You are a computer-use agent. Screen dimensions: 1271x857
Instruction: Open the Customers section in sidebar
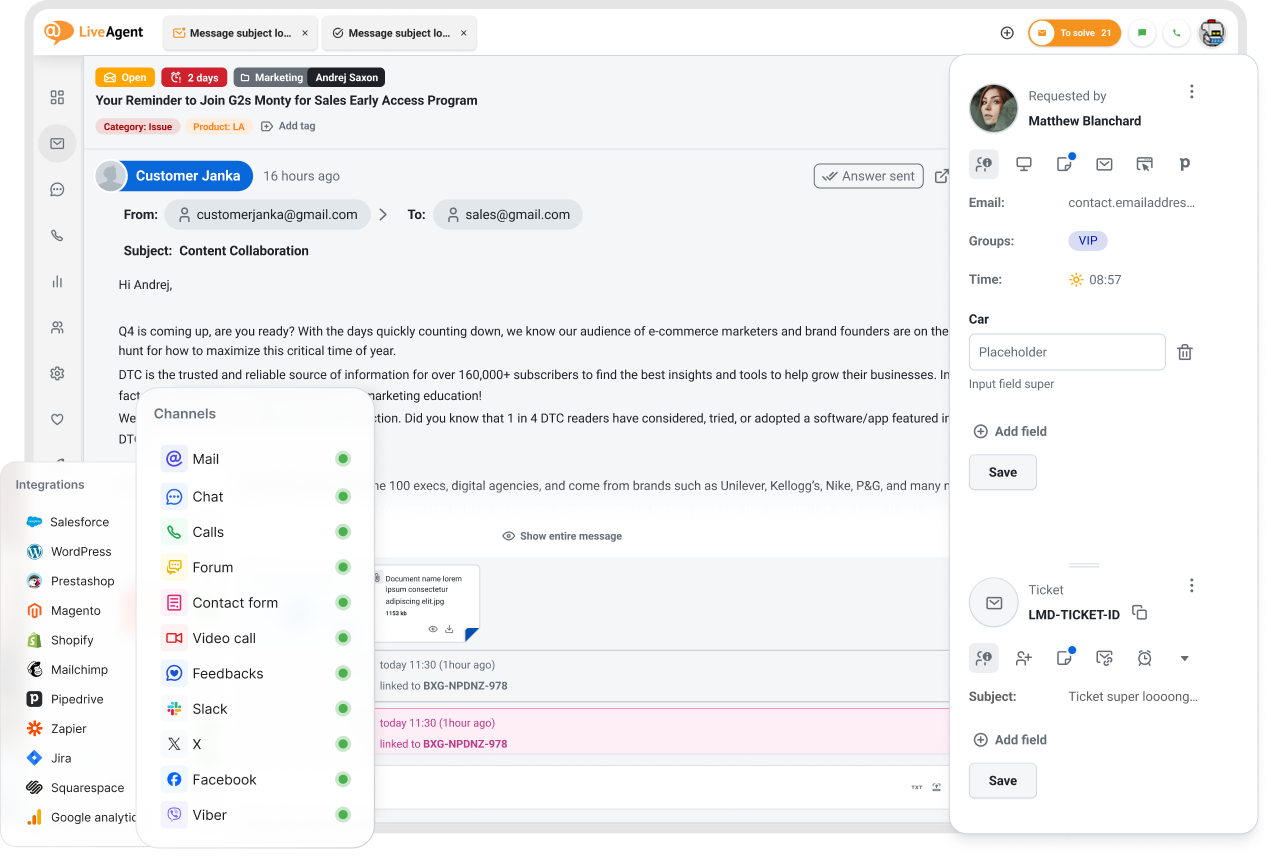(x=57, y=327)
